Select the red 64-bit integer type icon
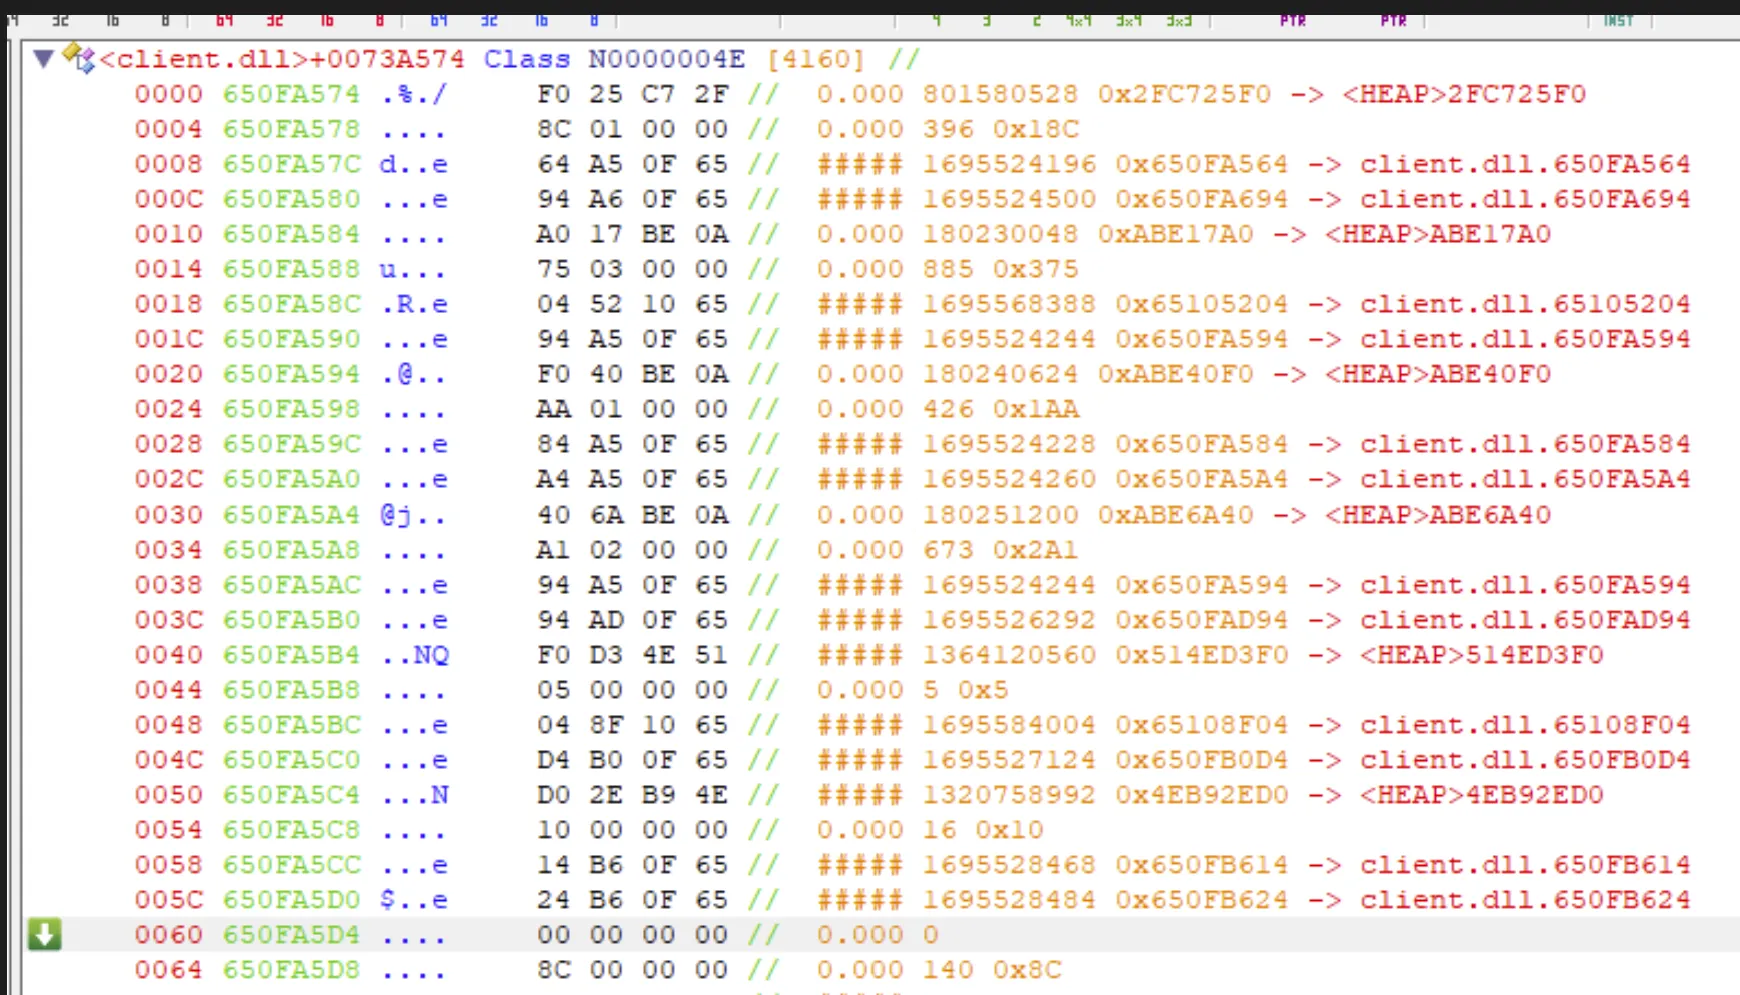The image size is (1740, 995). pyautogui.click(x=224, y=20)
